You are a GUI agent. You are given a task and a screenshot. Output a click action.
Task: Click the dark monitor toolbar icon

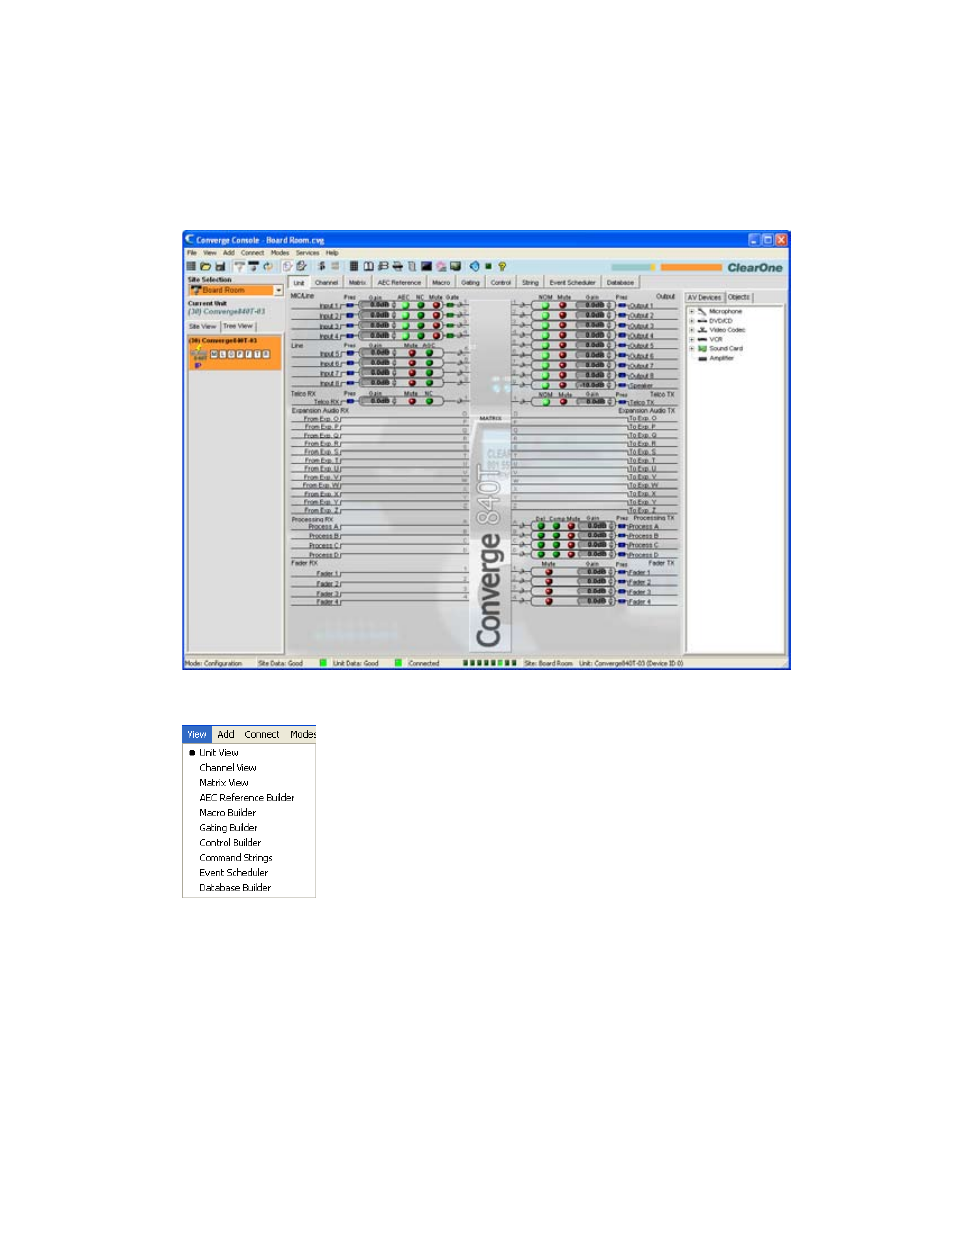tap(426, 267)
